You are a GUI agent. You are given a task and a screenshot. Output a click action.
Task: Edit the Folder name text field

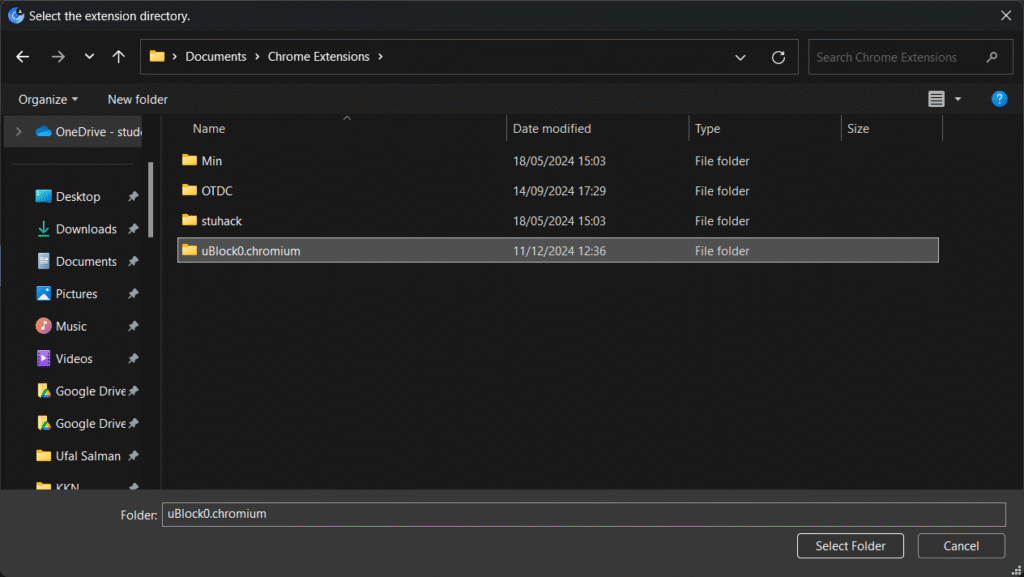[583, 514]
